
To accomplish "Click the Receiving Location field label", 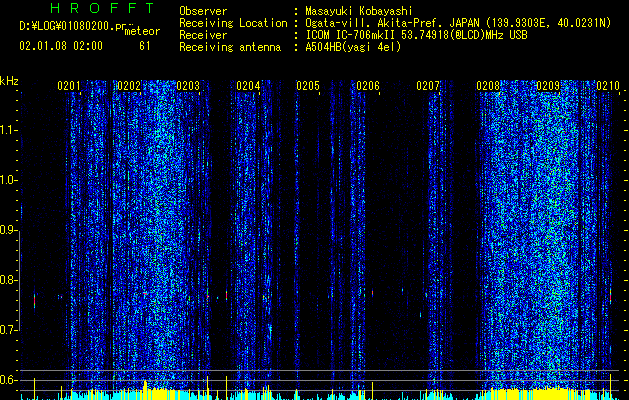I will pos(233,23).
